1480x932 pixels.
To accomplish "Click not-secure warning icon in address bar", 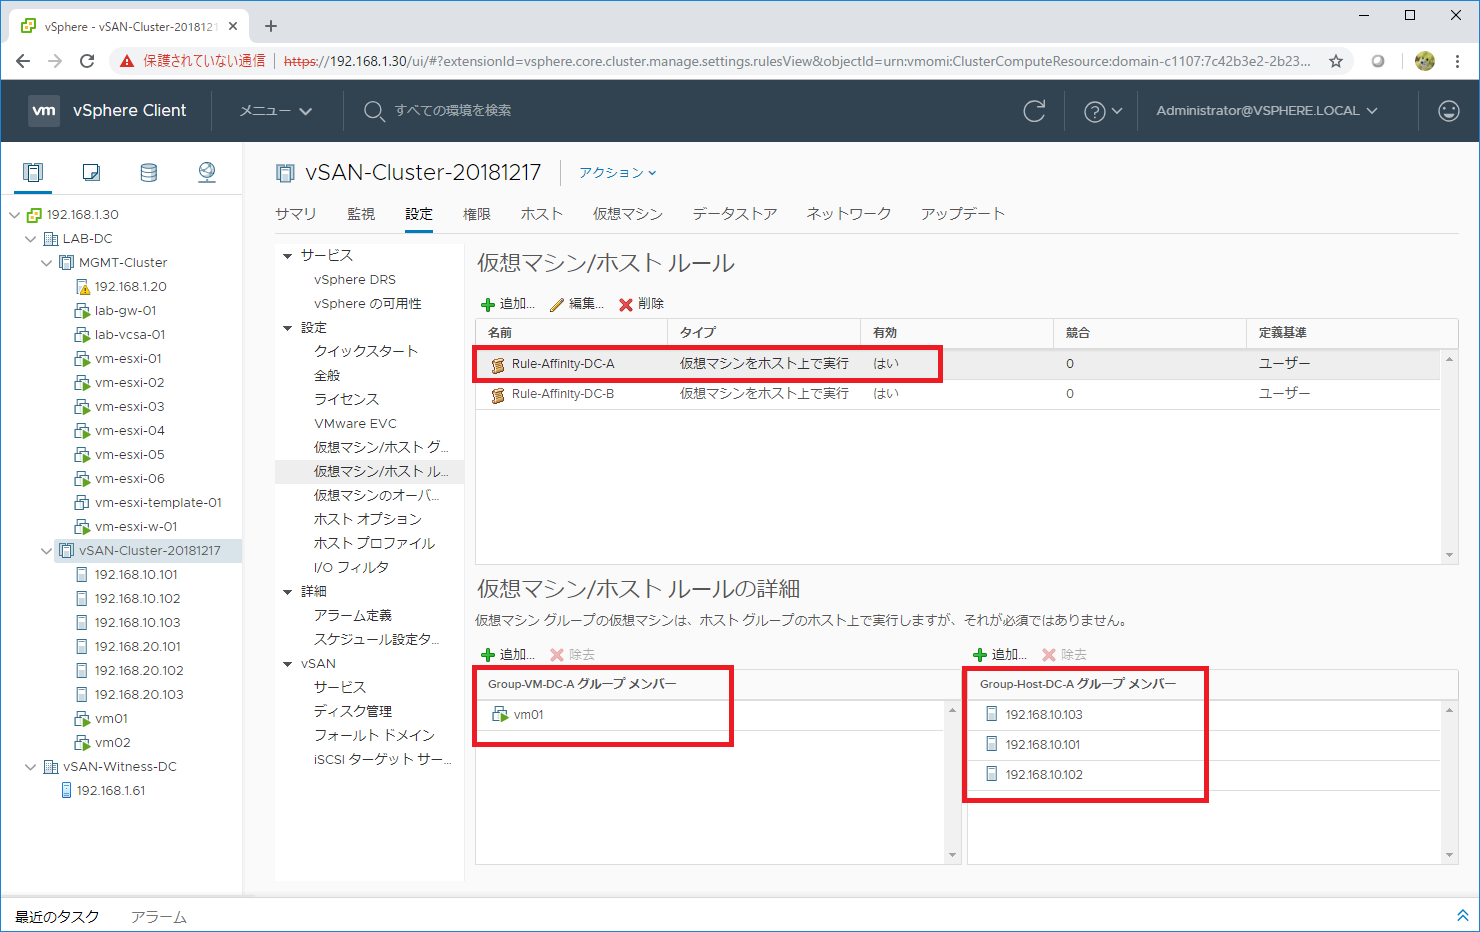I will point(127,61).
